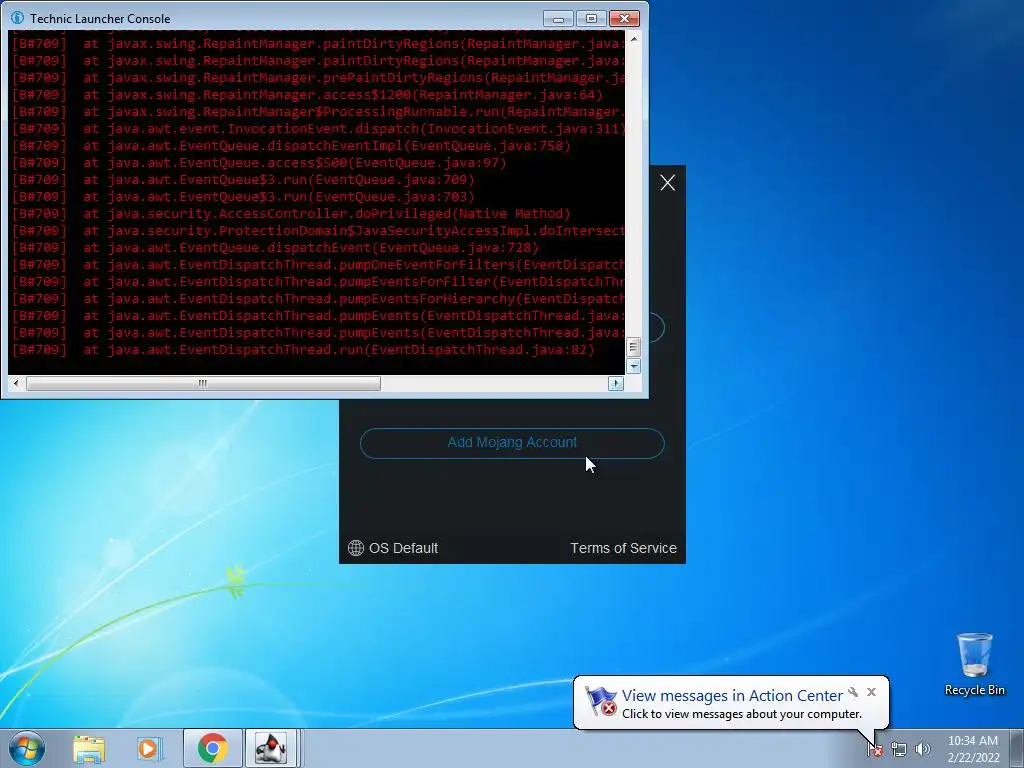Open the Recycle Bin desktop icon

click(x=974, y=664)
